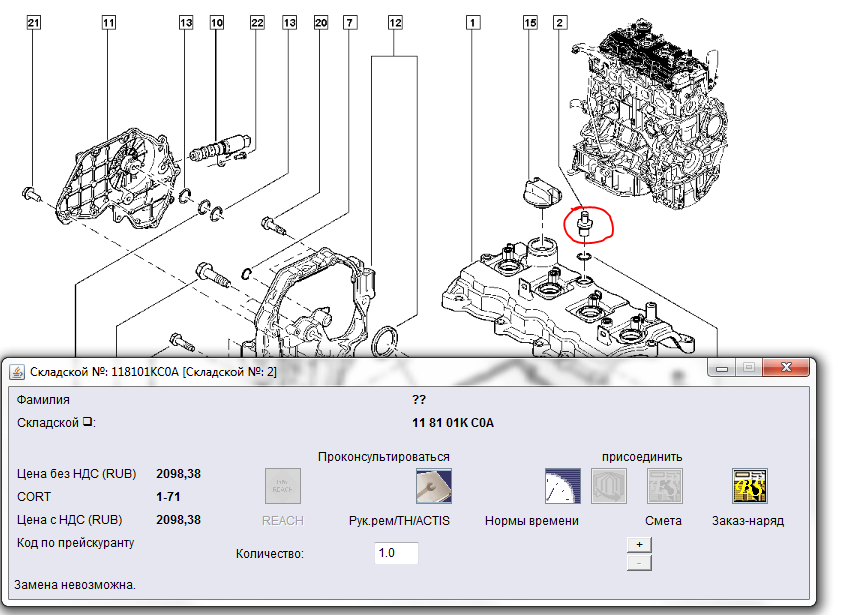
Task: Click the price value beside Цена без НДС (RUB)
Action: tap(178, 474)
